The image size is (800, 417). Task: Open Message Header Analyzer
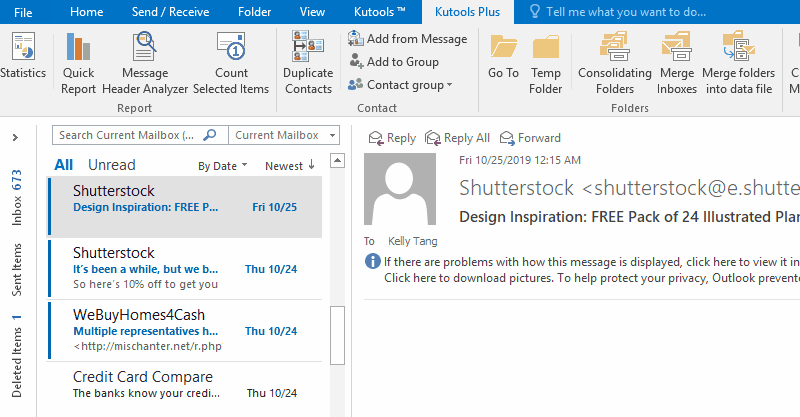(x=145, y=63)
